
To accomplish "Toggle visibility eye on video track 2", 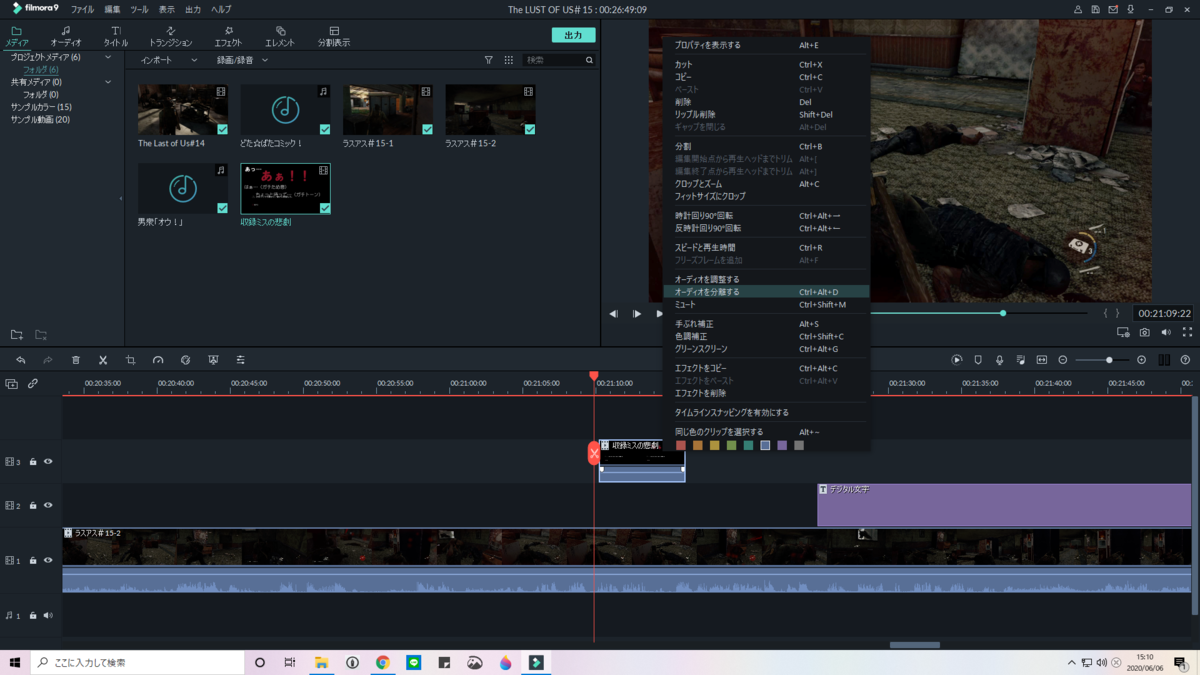I will click(48, 506).
